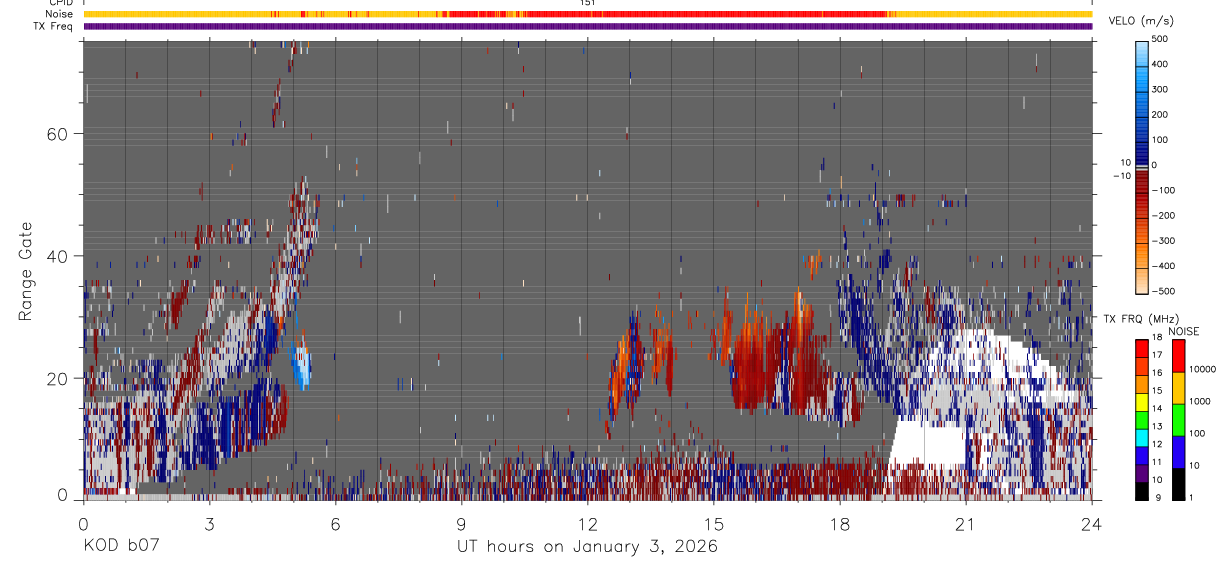
Task: Click the 1000 tick on NOISE legend
Action: (x=1199, y=403)
